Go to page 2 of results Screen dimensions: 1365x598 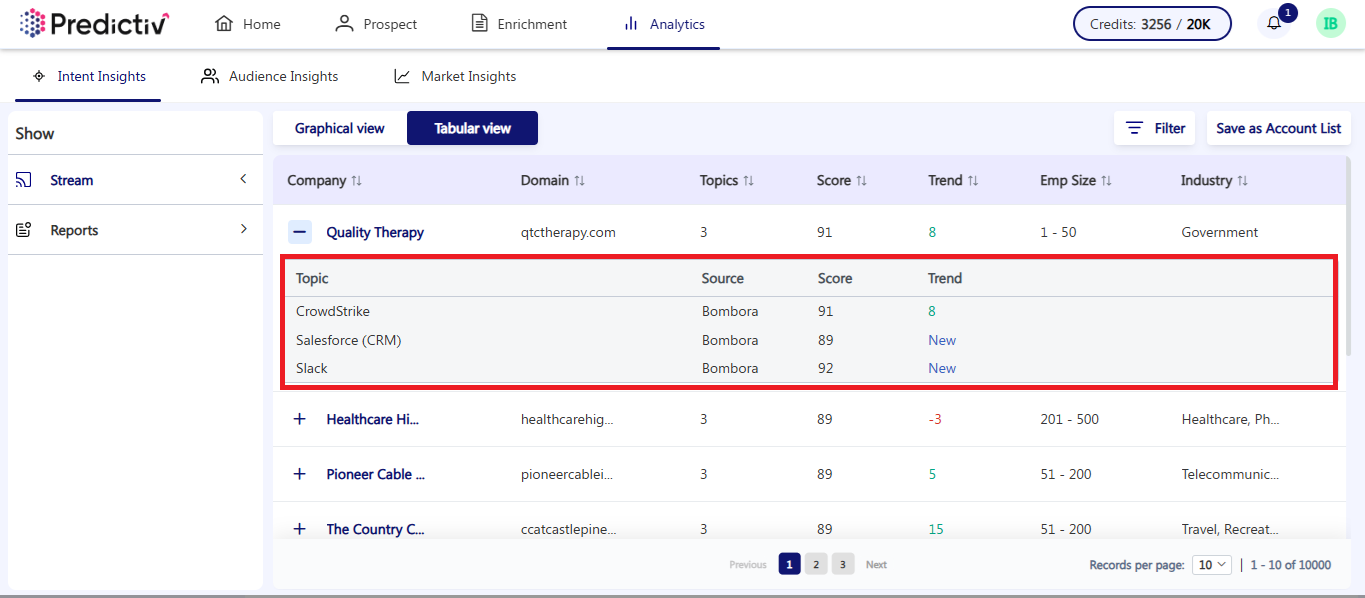tap(816, 565)
